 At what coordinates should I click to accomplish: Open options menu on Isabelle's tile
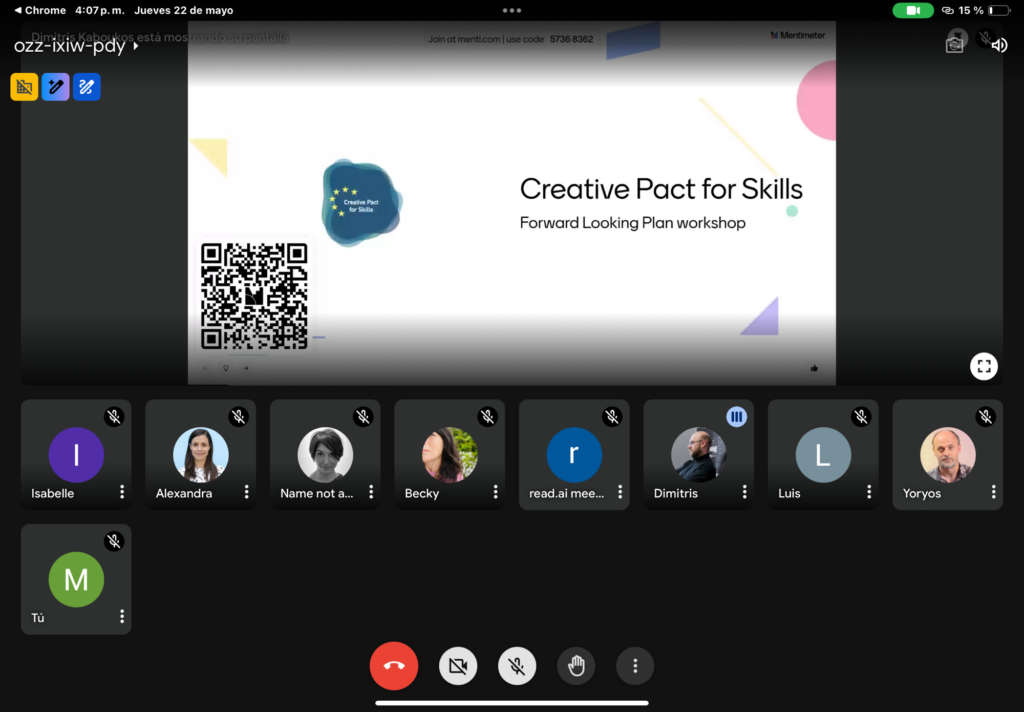coord(122,492)
